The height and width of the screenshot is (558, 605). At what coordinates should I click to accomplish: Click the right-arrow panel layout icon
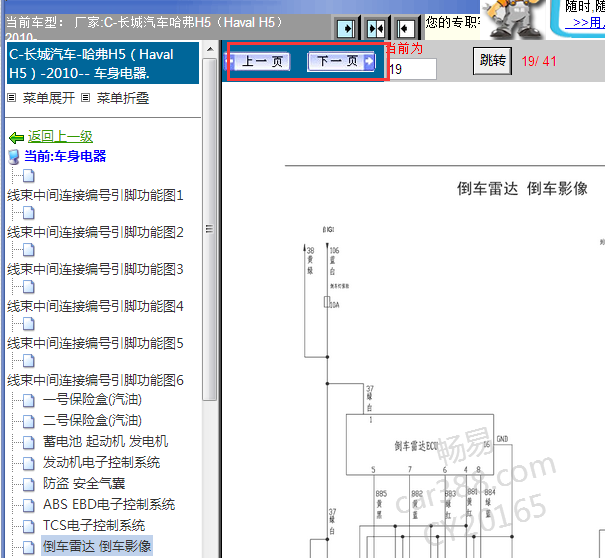tap(346, 28)
